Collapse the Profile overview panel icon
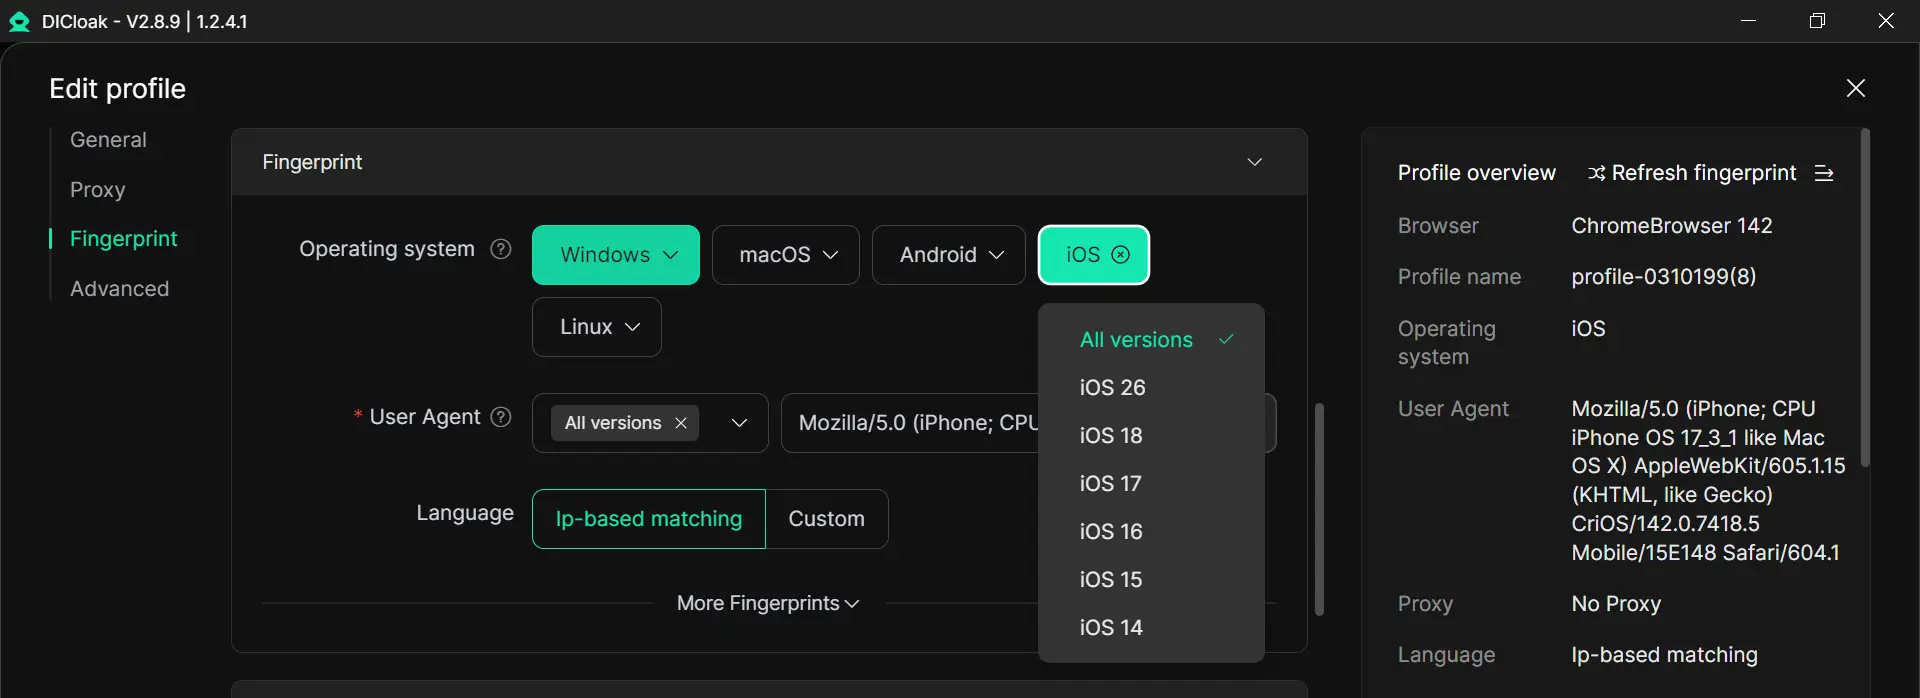 coord(1824,174)
